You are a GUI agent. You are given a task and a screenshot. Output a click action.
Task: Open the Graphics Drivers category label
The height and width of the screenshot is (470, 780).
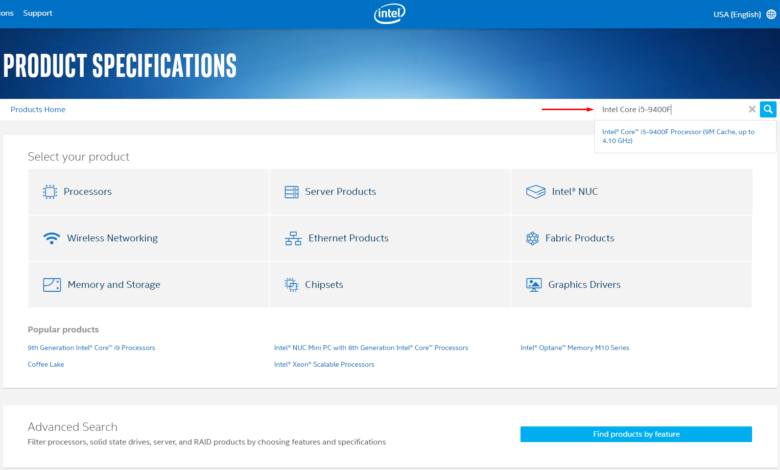point(585,284)
